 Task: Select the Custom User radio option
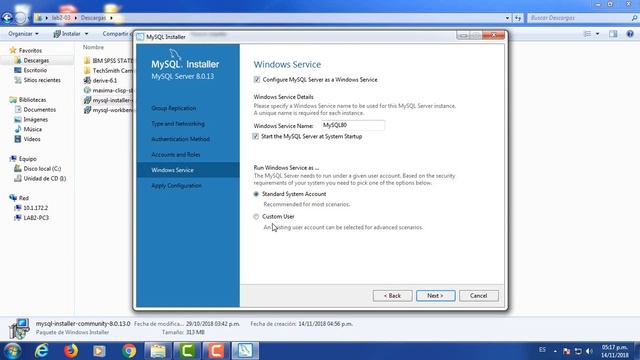(256, 217)
